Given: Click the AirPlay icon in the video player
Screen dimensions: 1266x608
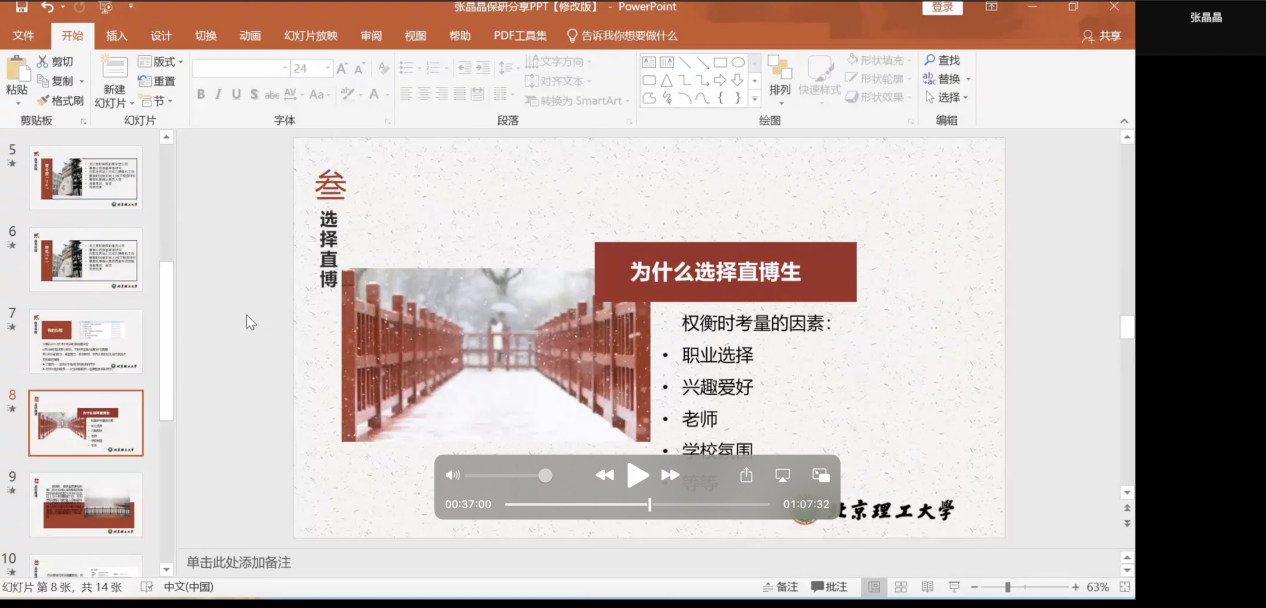Looking at the screenshot, I should [x=783, y=476].
